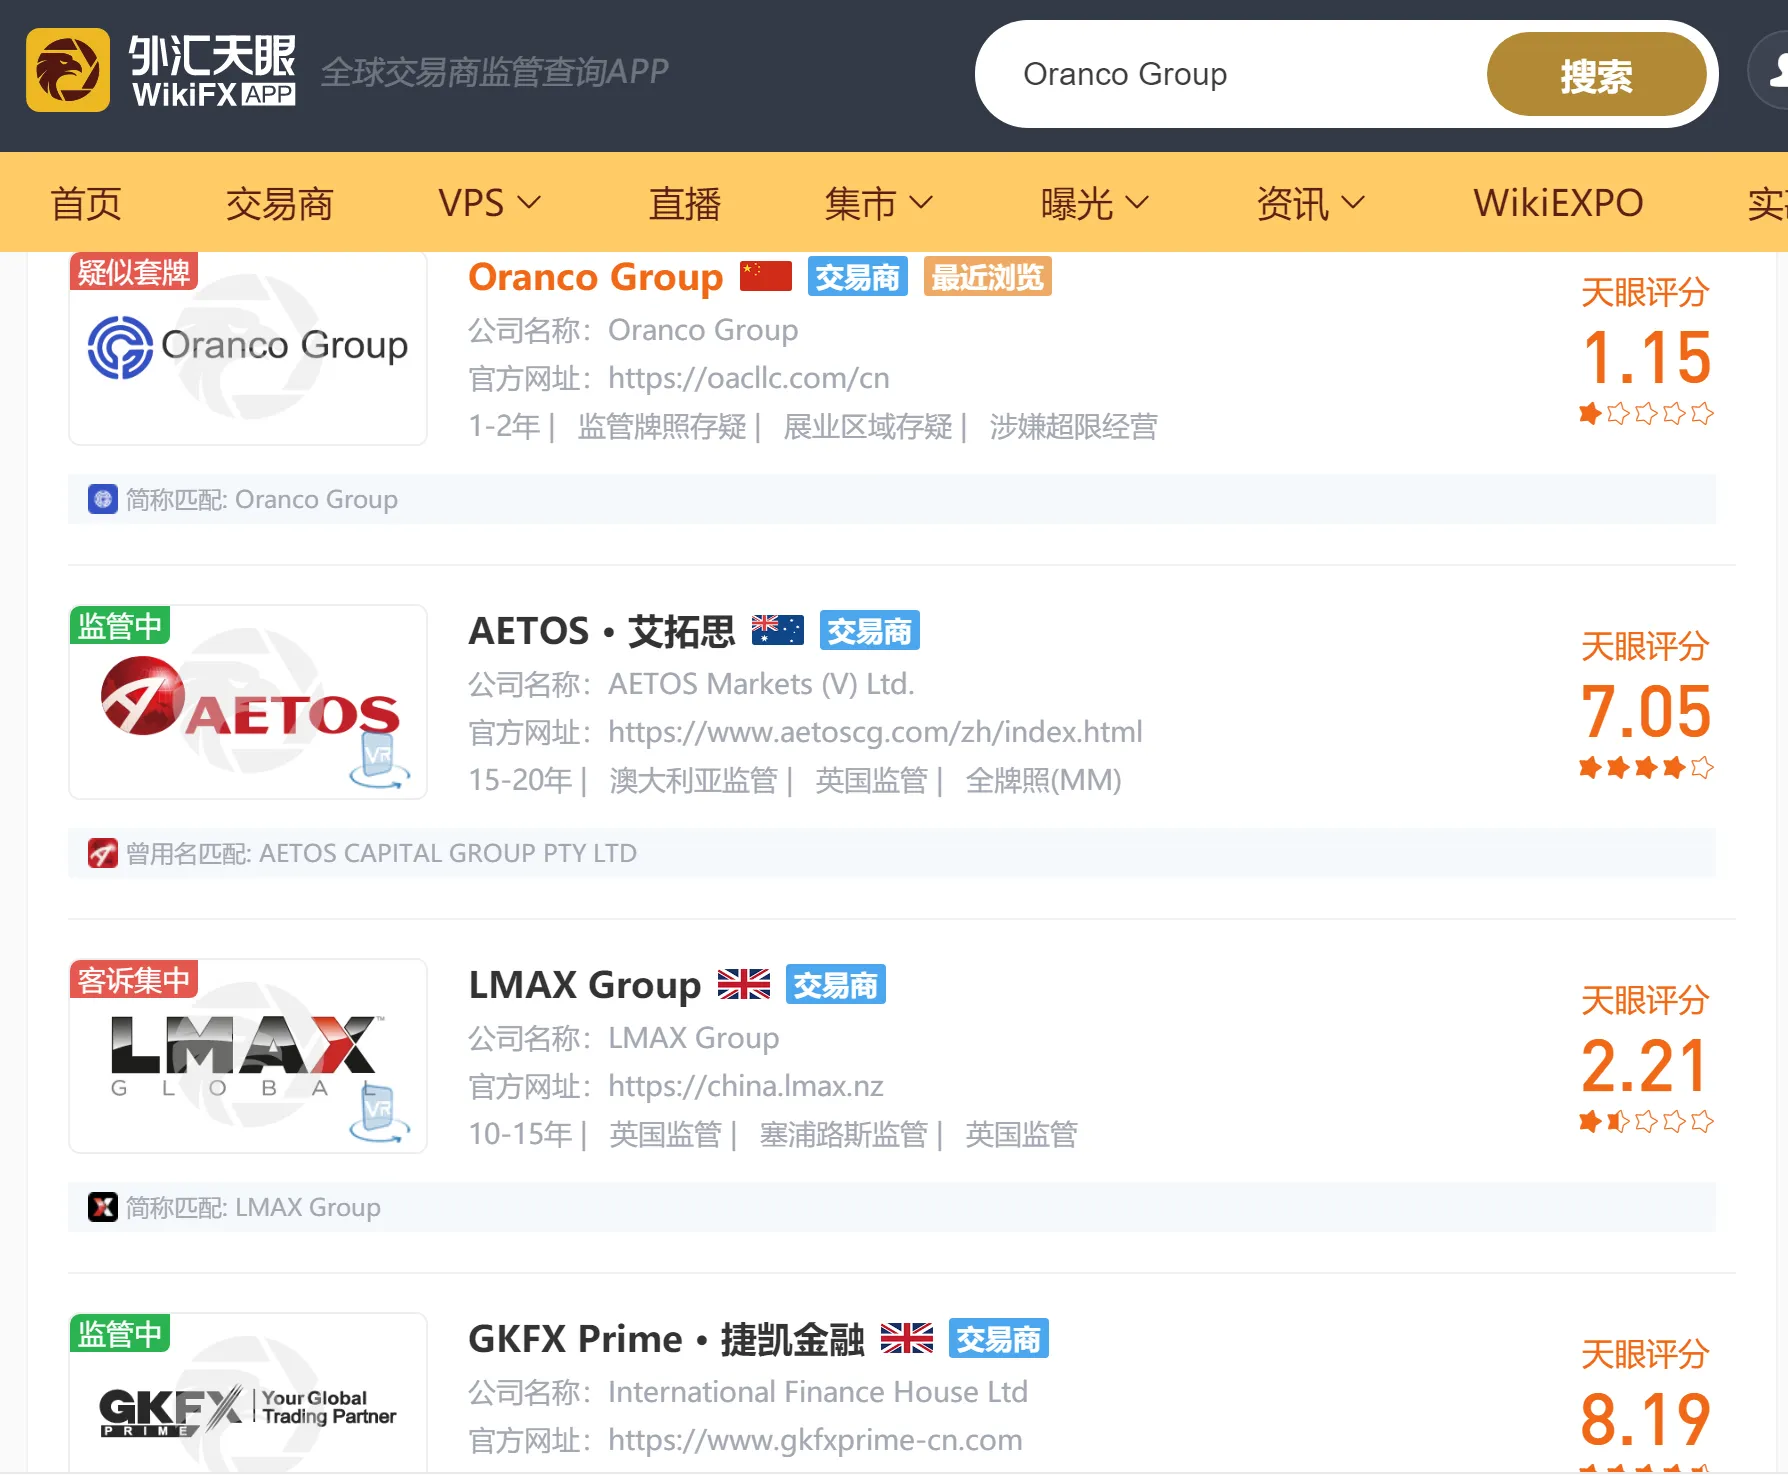Click the score value 8.19
This screenshot has height=1482, width=1788.
coord(1646,1419)
